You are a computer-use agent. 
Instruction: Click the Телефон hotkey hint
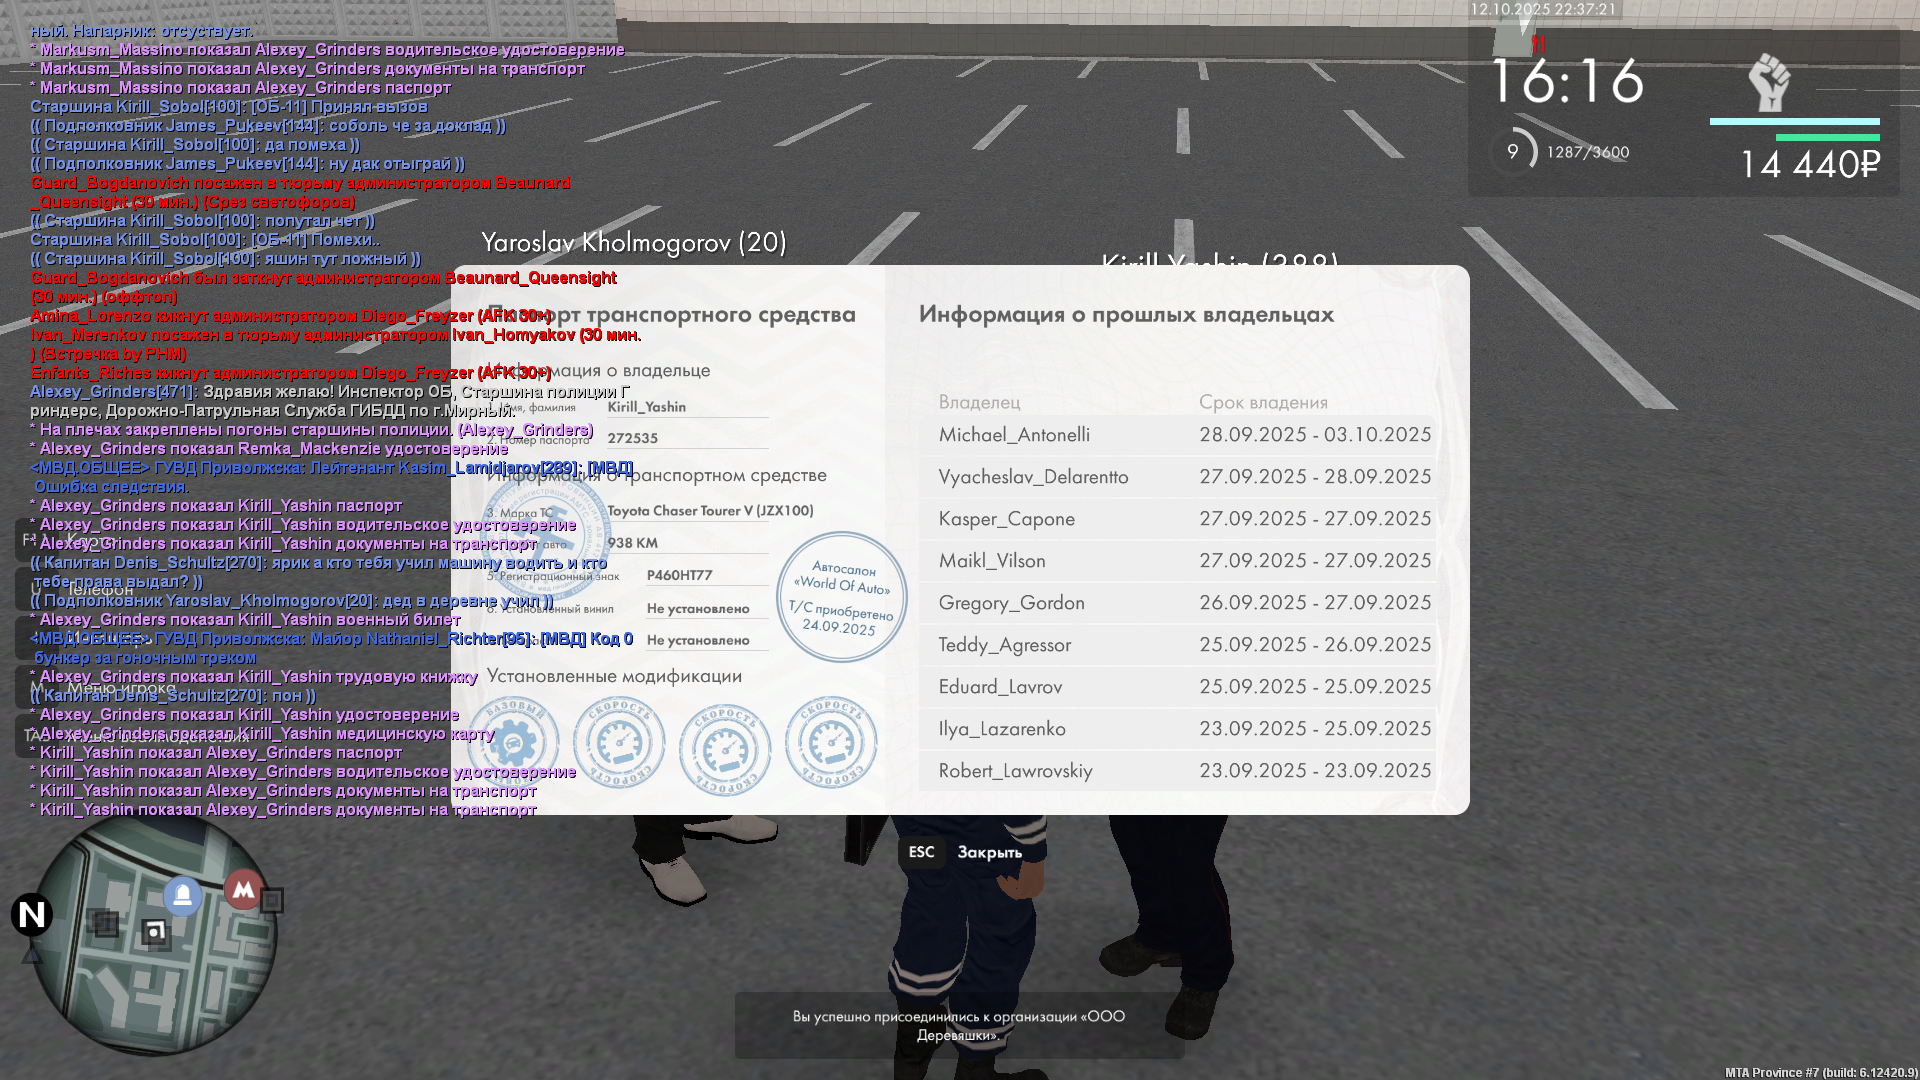(100, 590)
